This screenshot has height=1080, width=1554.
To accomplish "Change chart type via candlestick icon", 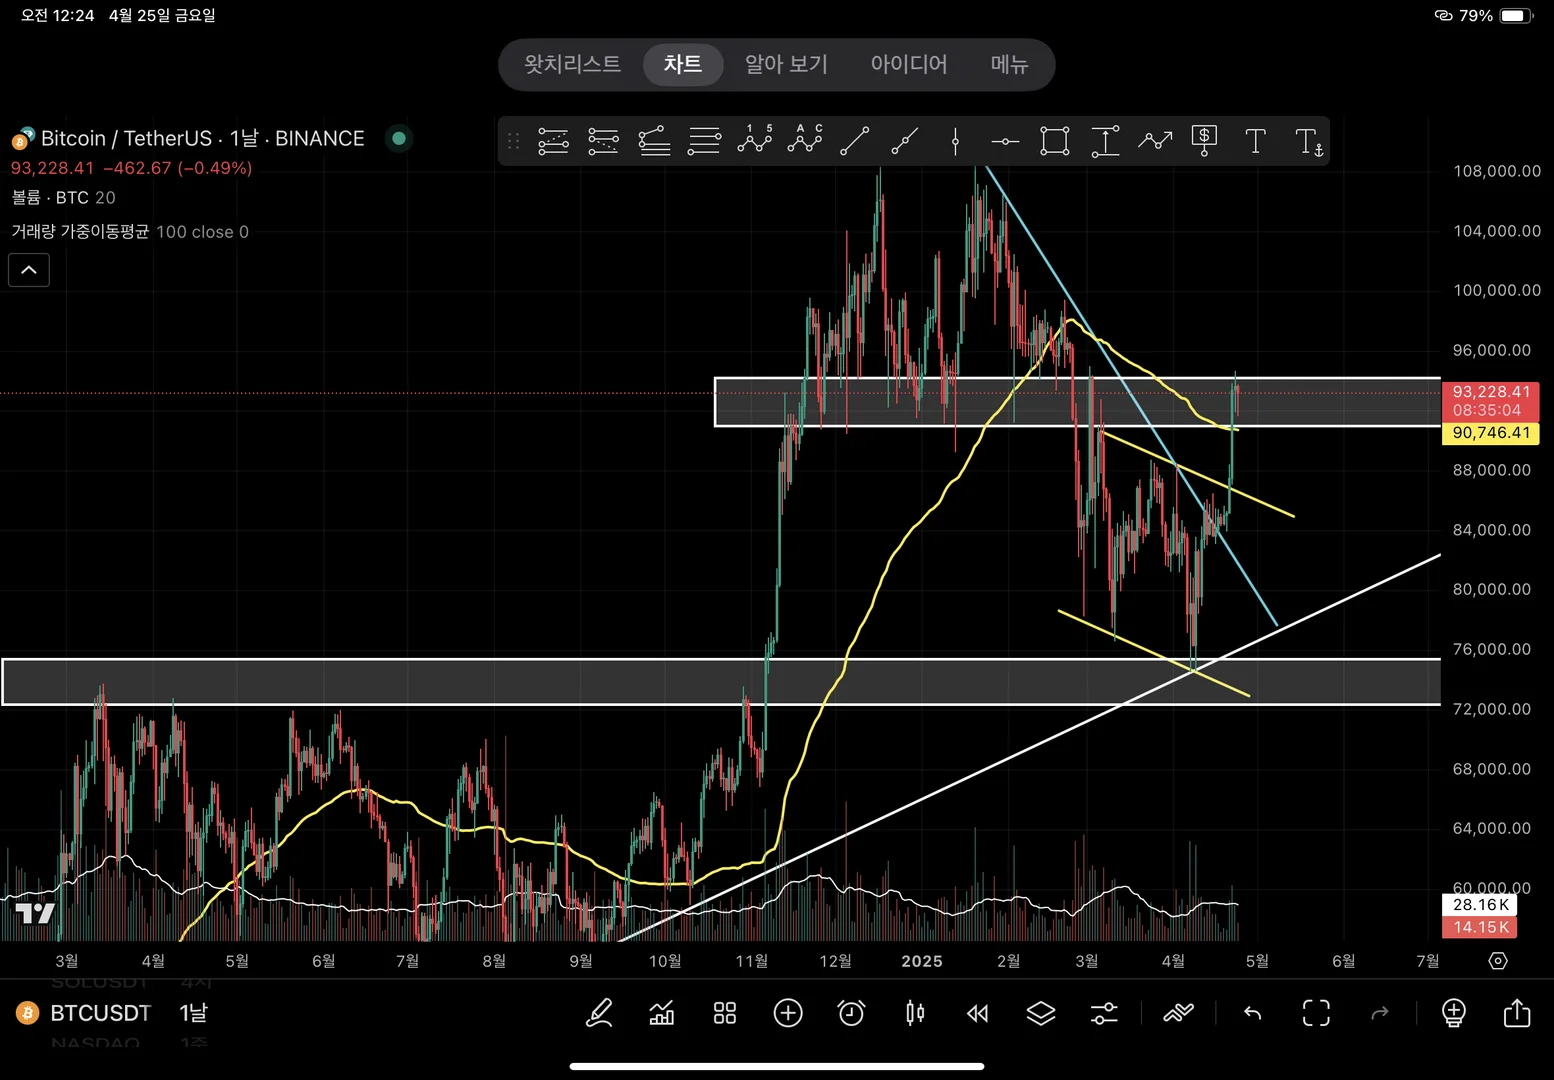I will click(915, 1013).
